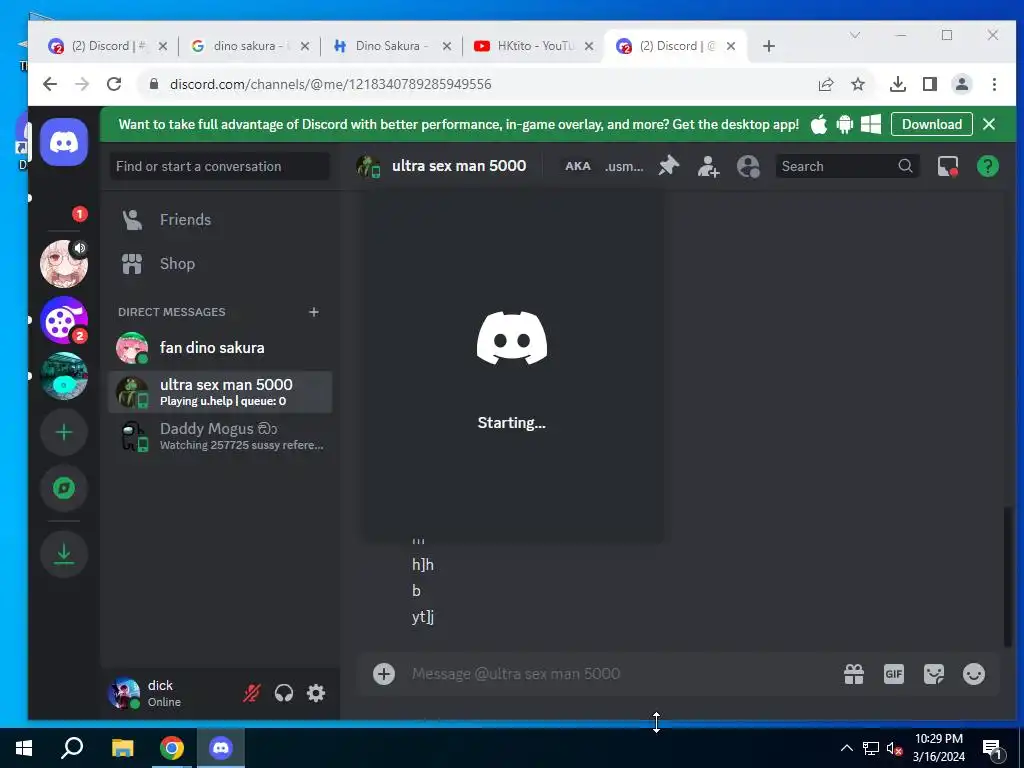Image resolution: width=1024 pixels, height=768 pixels.
Task: Open File Explorer from taskbar
Action: coord(122,748)
